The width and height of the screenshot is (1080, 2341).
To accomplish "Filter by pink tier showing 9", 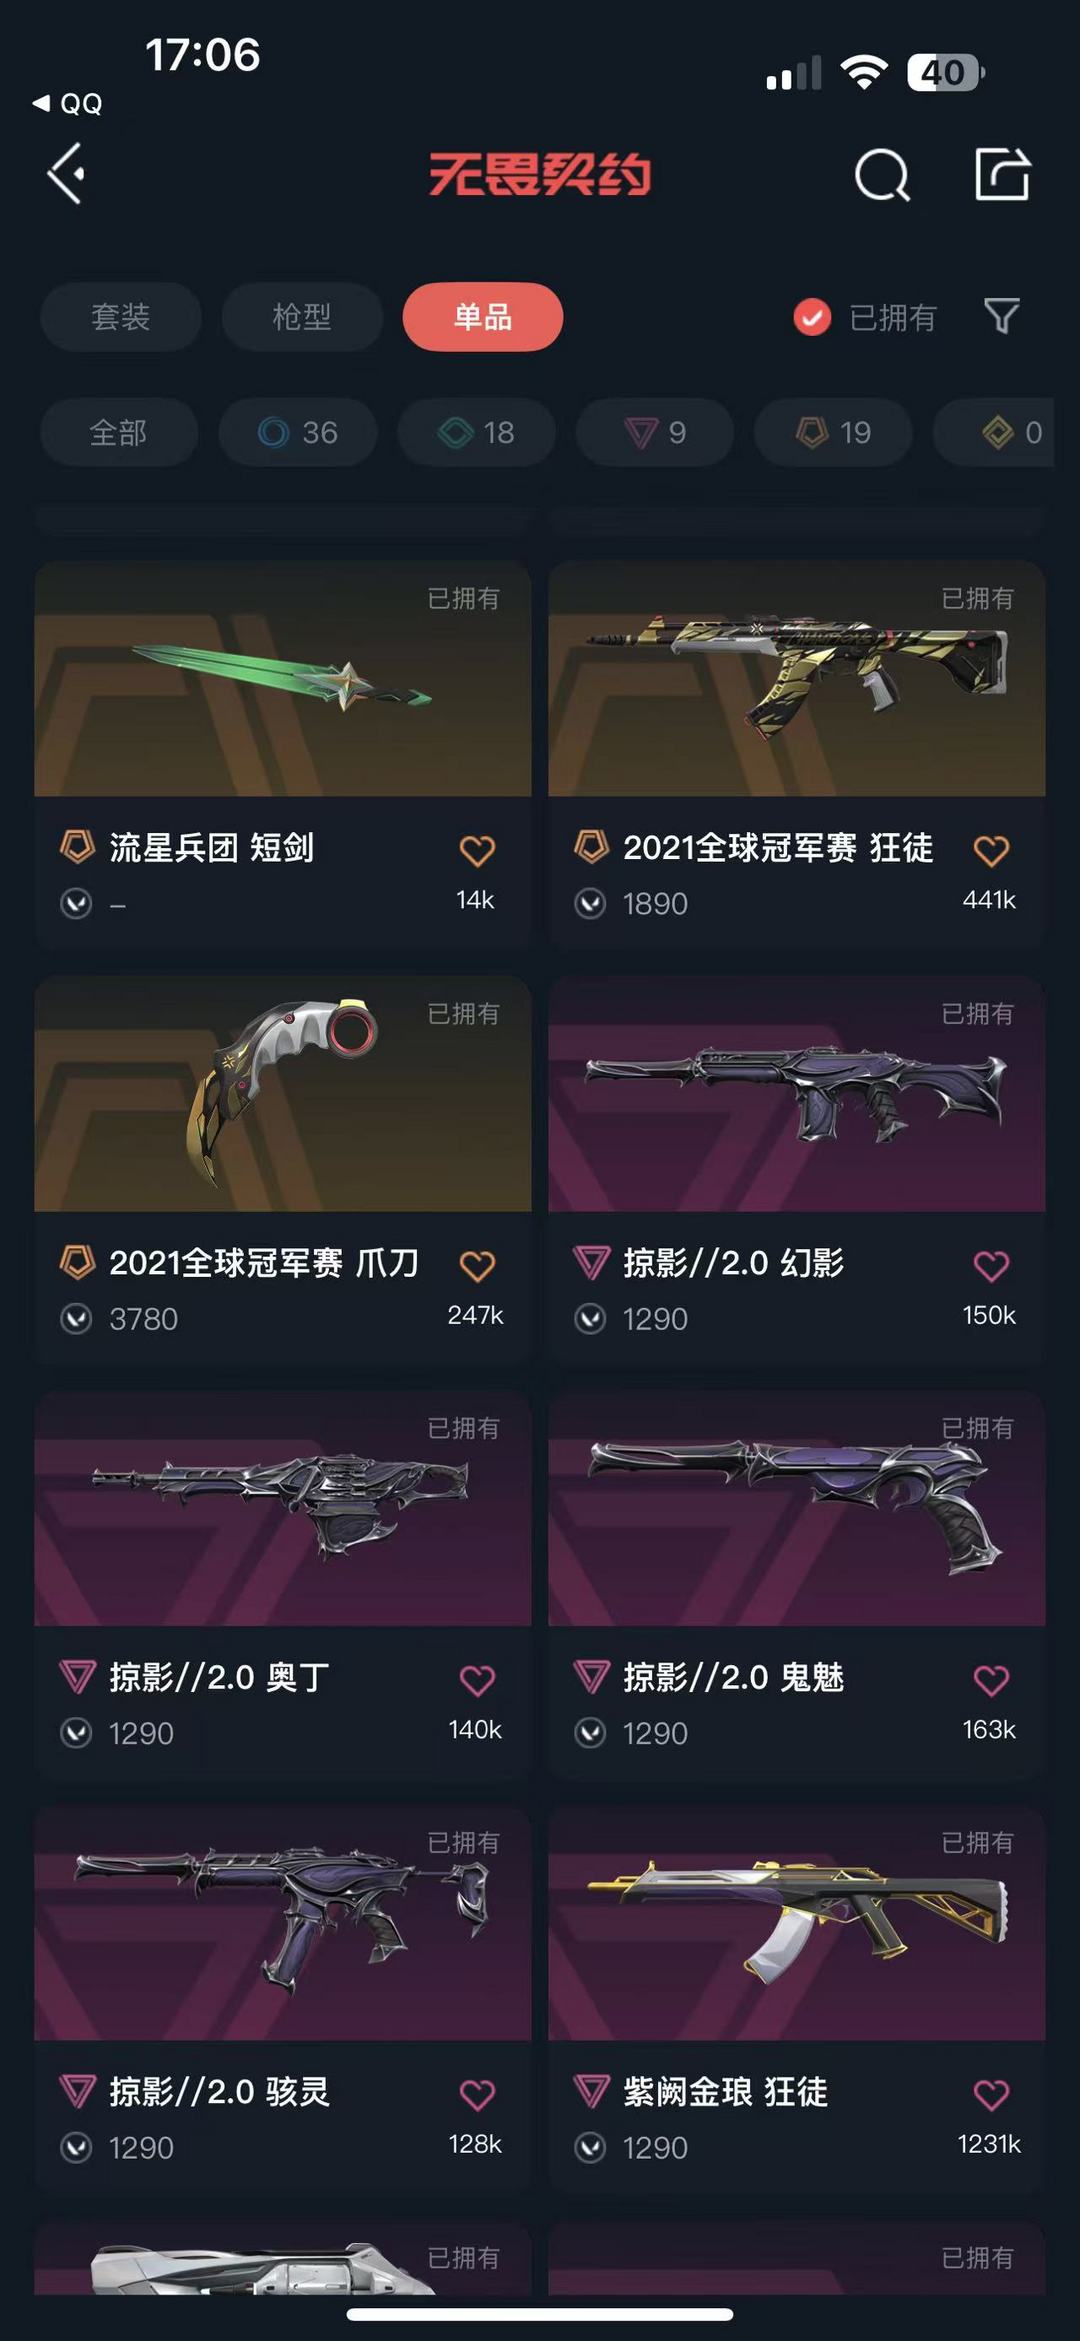I will click(x=655, y=432).
